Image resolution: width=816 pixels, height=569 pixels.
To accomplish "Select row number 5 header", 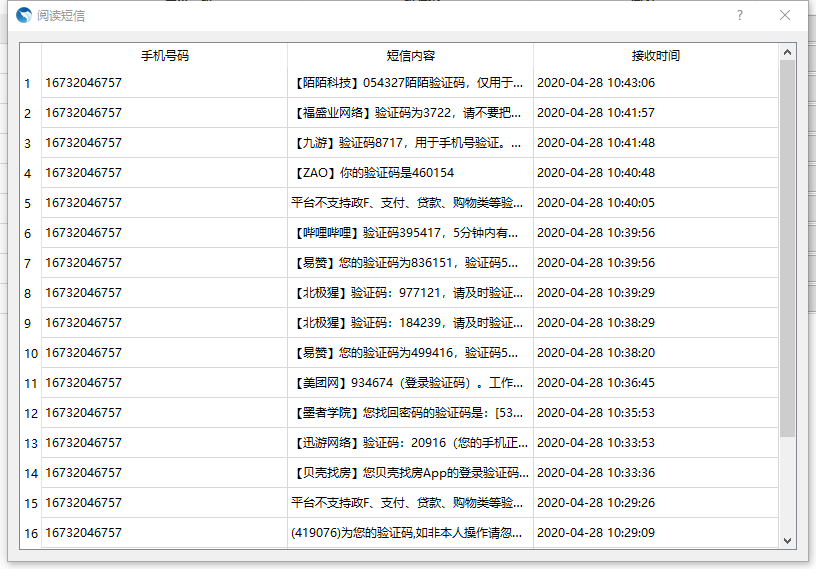I will tap(30, 203).
